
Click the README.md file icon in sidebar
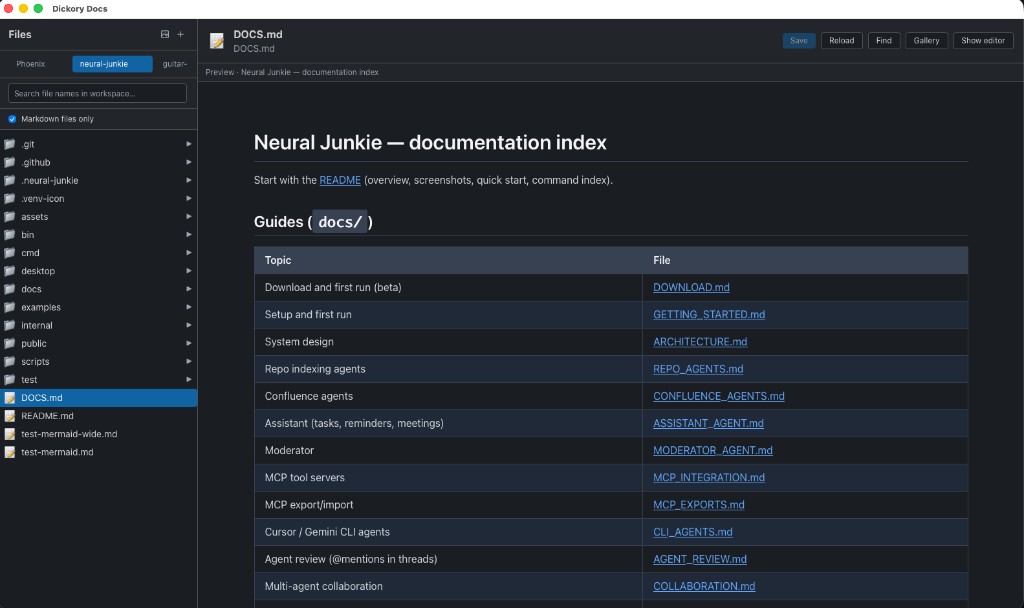(x=10, y=416)
